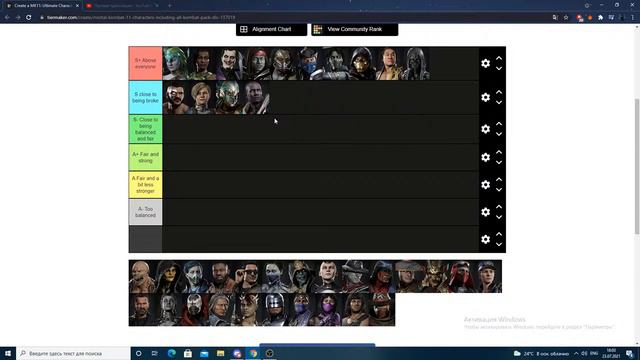Move A- Too balanced tier down
The height and width of the screenshot is (360, 640).
pyautogui.click(x=499, y=217)
